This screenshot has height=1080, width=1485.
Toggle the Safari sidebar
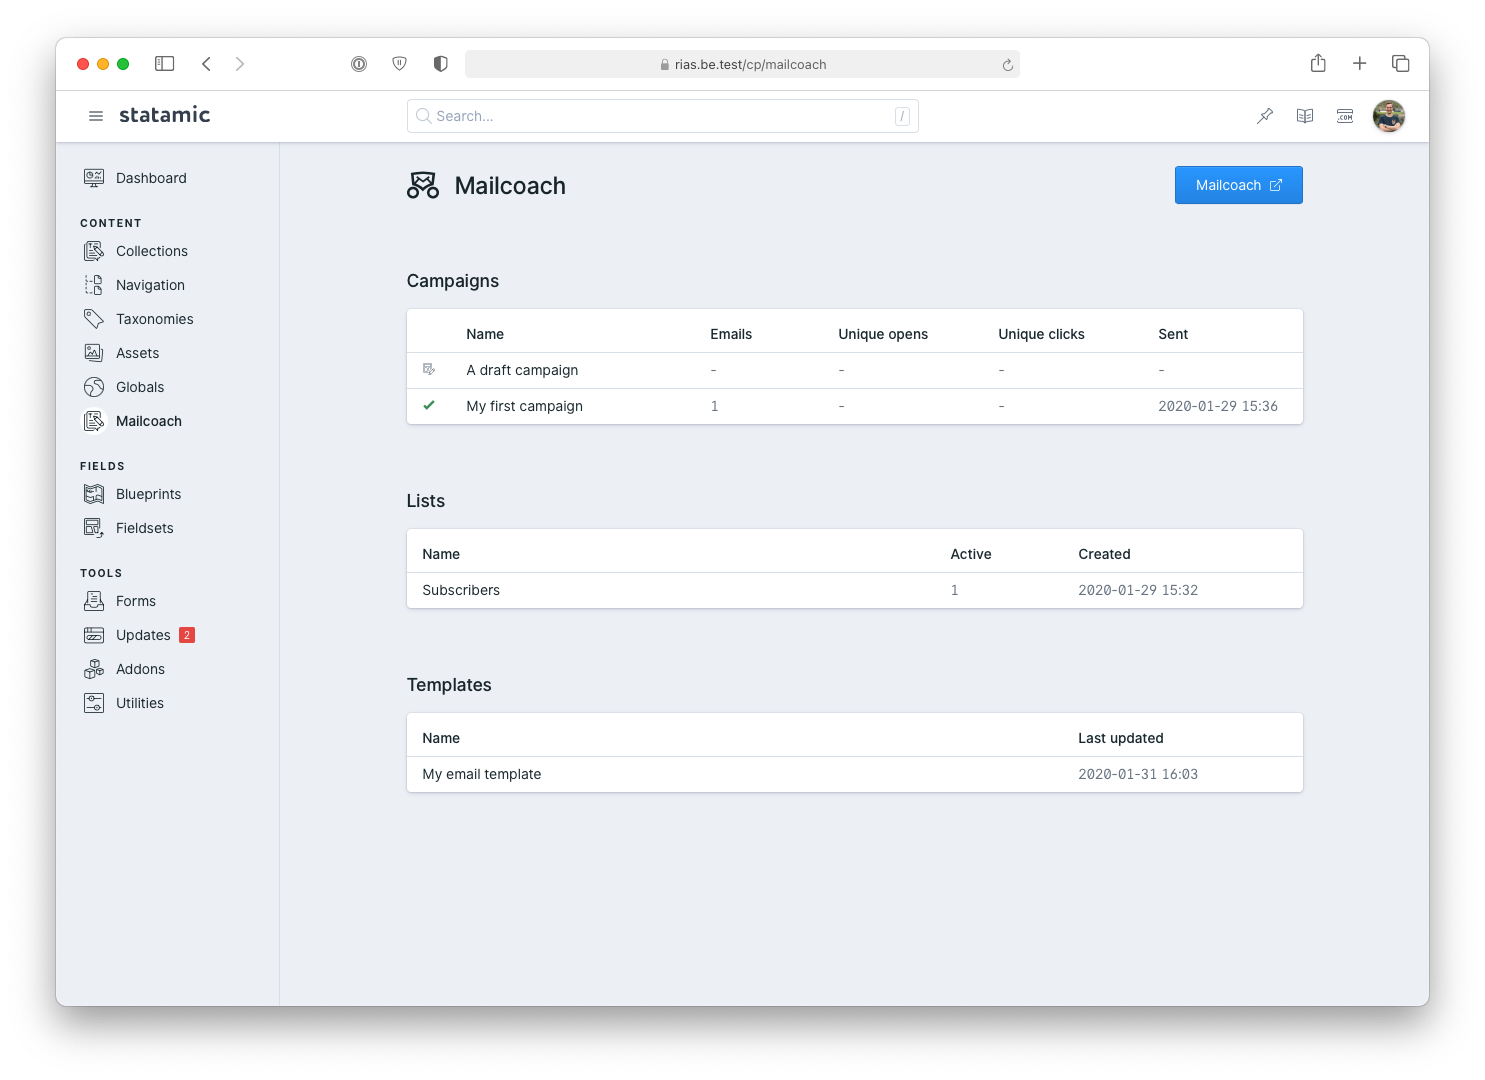[165, 64]
